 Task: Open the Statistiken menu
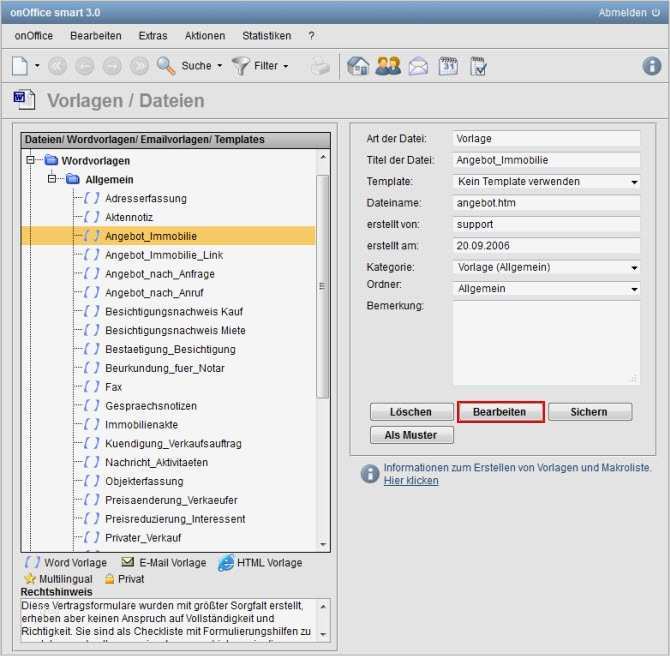point(267,36)
